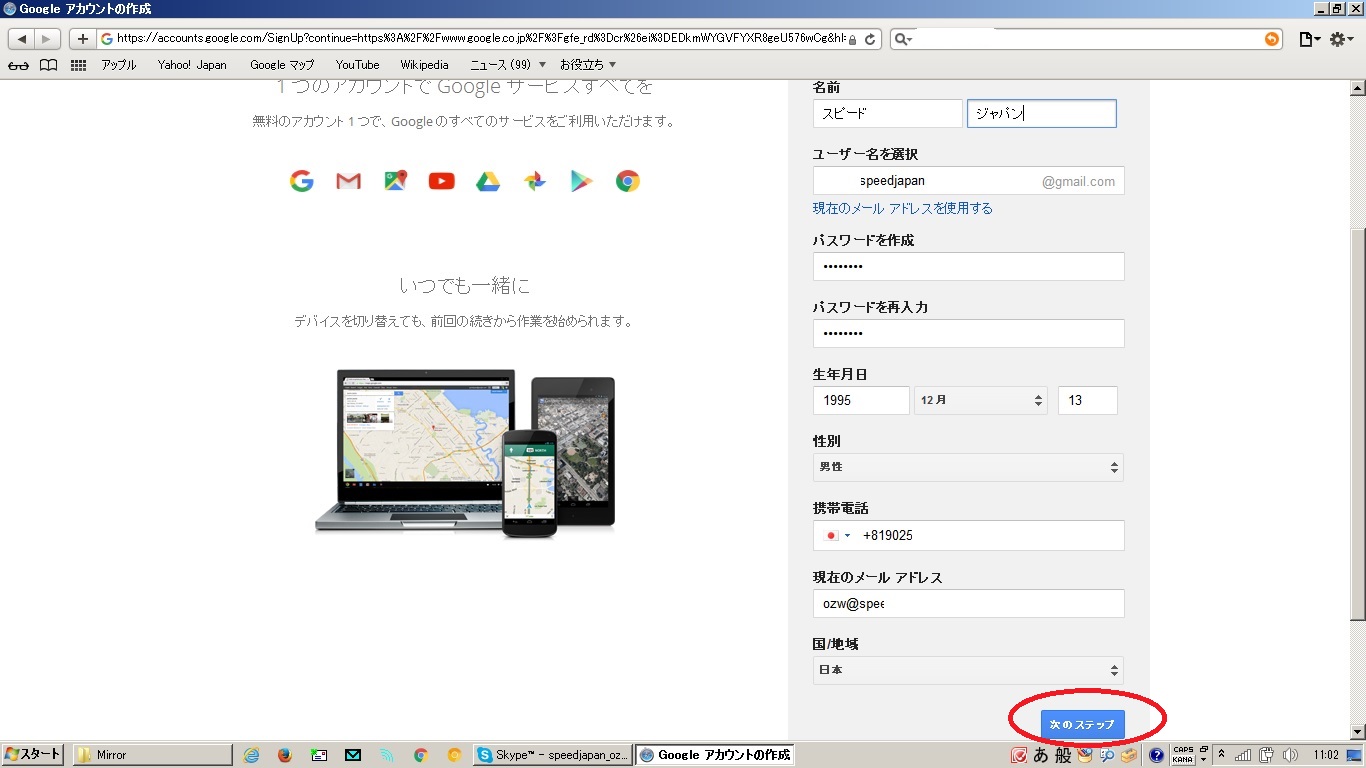The image size is (1366, 768).
Task: Launch Firefox from taskbar quick launch
Action: [x=284, y=755]
